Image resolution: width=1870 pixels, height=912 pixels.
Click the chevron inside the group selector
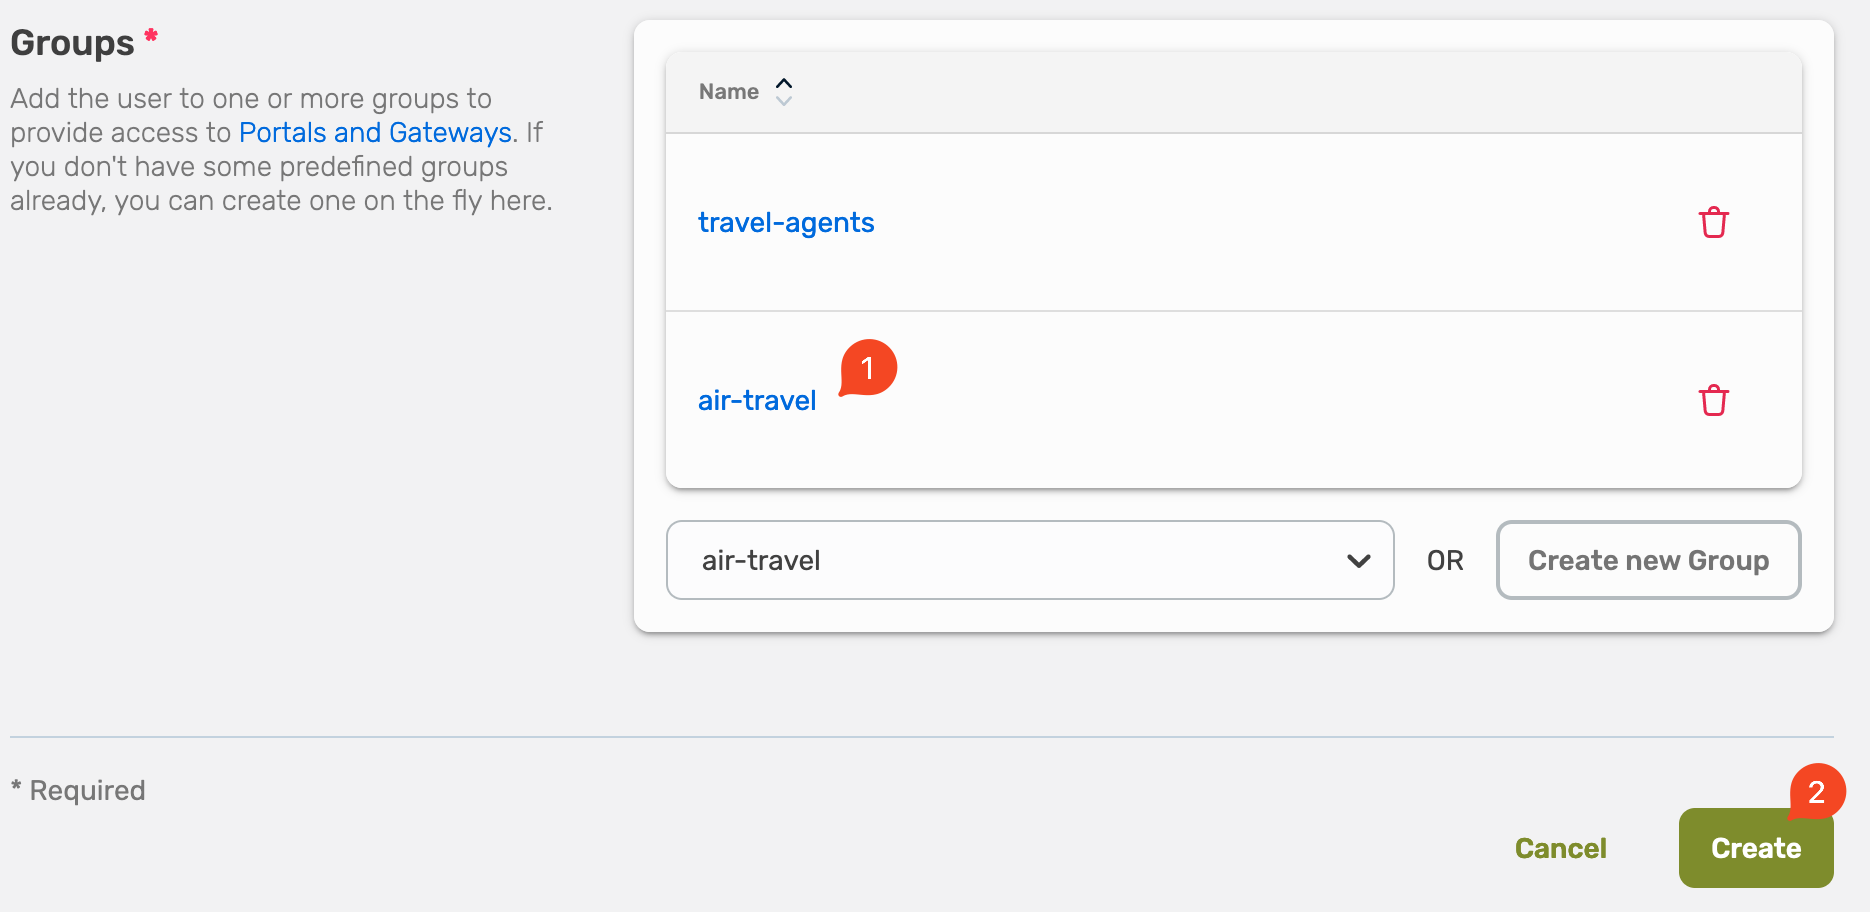tap(1358, 560)
